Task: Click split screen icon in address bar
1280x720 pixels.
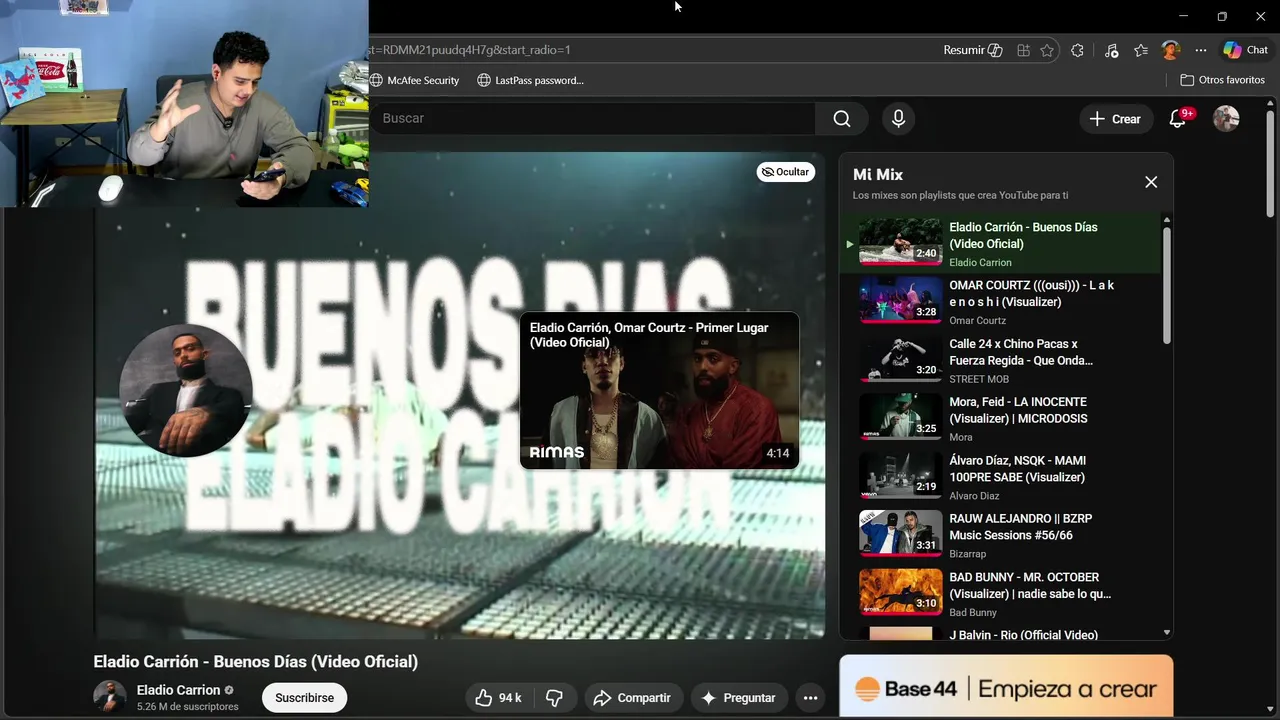Action: [x=1023, y=50]
